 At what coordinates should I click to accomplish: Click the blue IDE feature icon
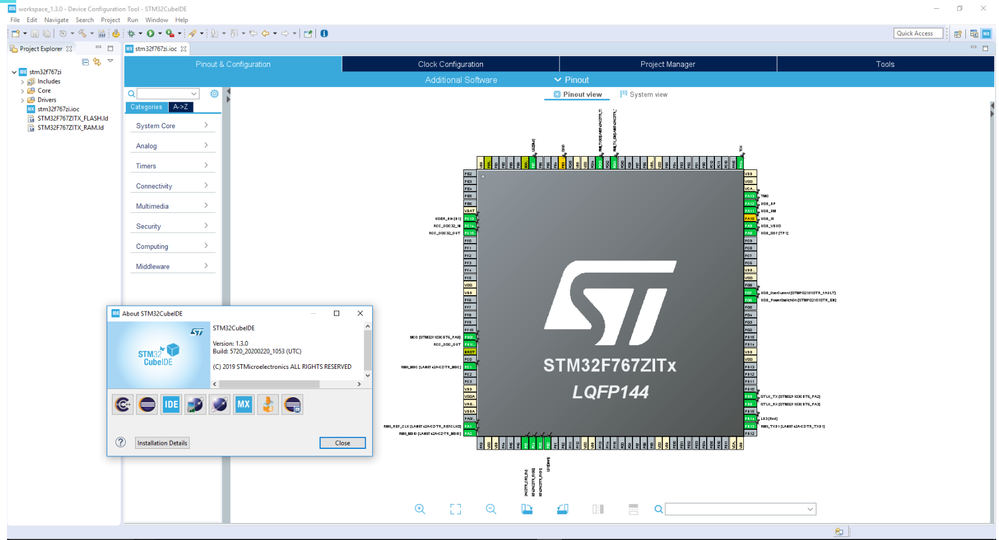coord(171,404)
